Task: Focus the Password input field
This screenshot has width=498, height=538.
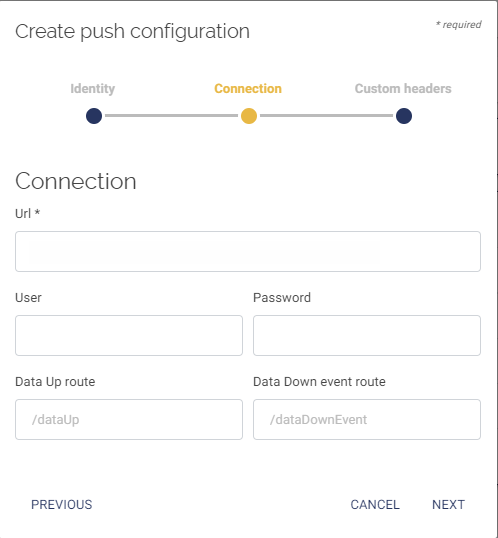Action: click(367, 336)
